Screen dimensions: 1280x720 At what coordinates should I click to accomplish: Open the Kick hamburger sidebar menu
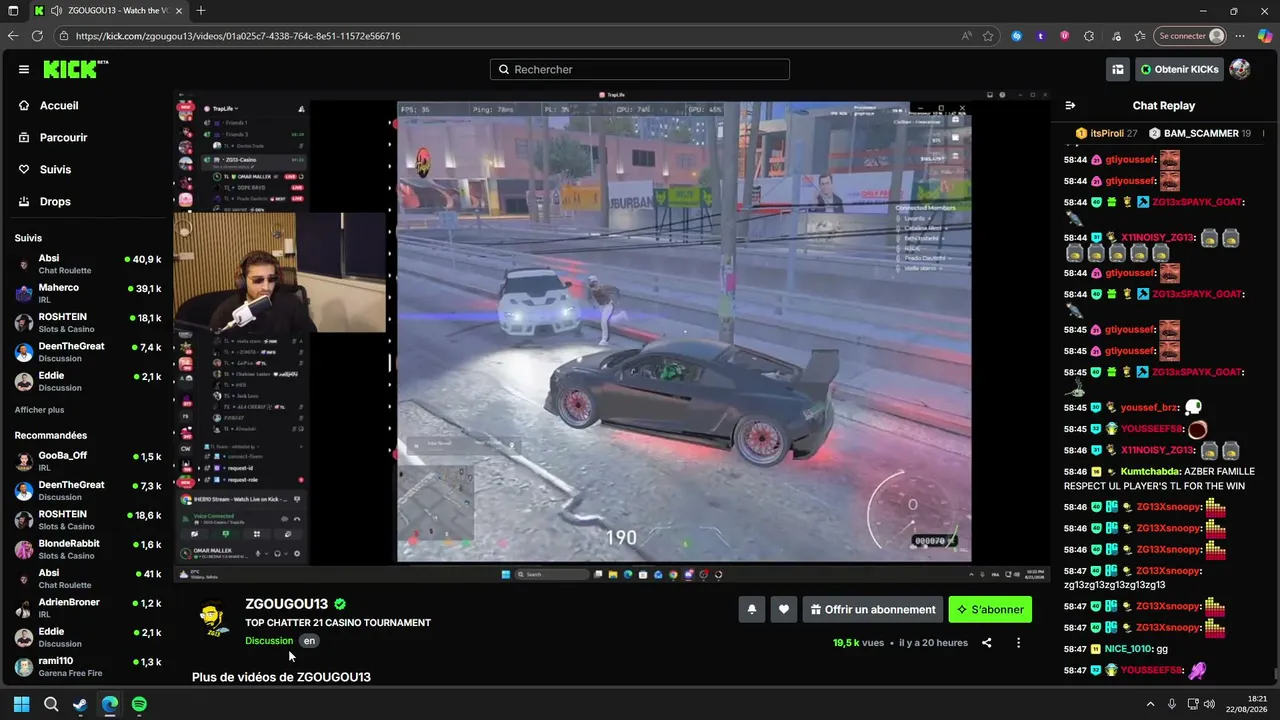click(24, 69)
